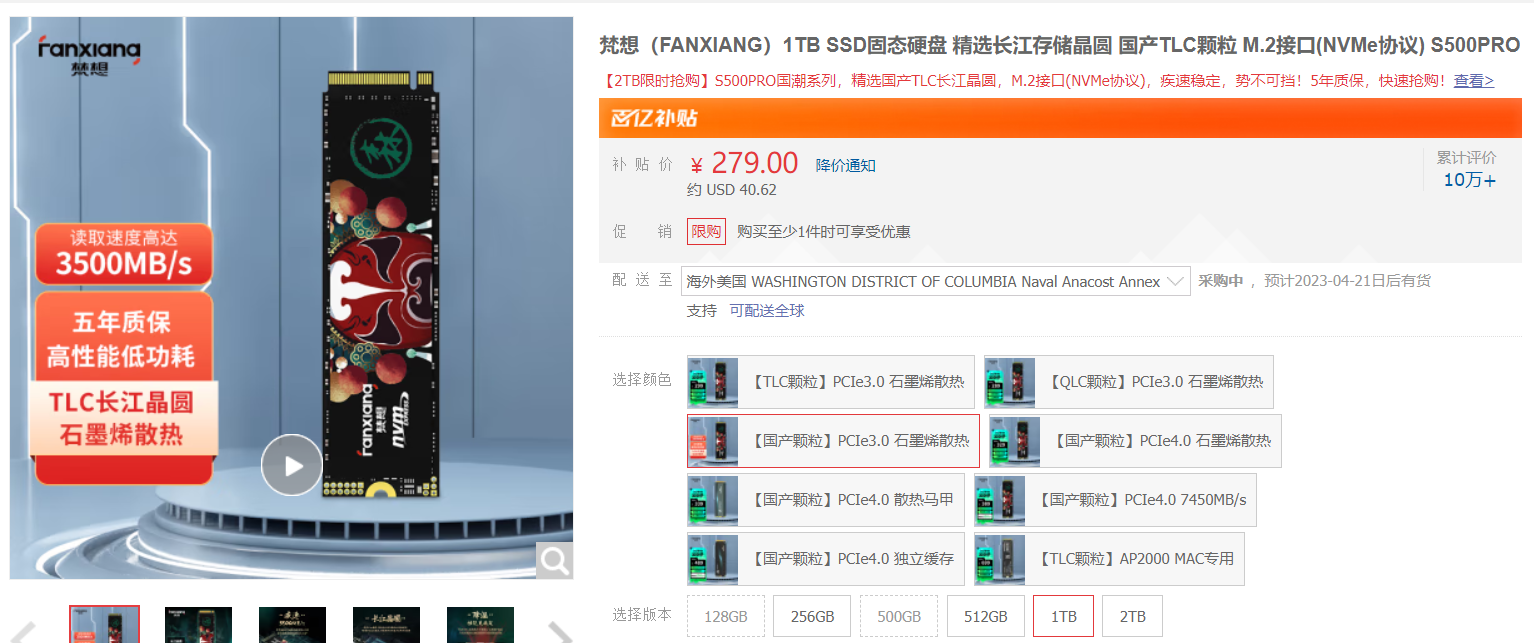Select the 256GB capacity version
1534x643 pixels.
click(x=812, y=616)
